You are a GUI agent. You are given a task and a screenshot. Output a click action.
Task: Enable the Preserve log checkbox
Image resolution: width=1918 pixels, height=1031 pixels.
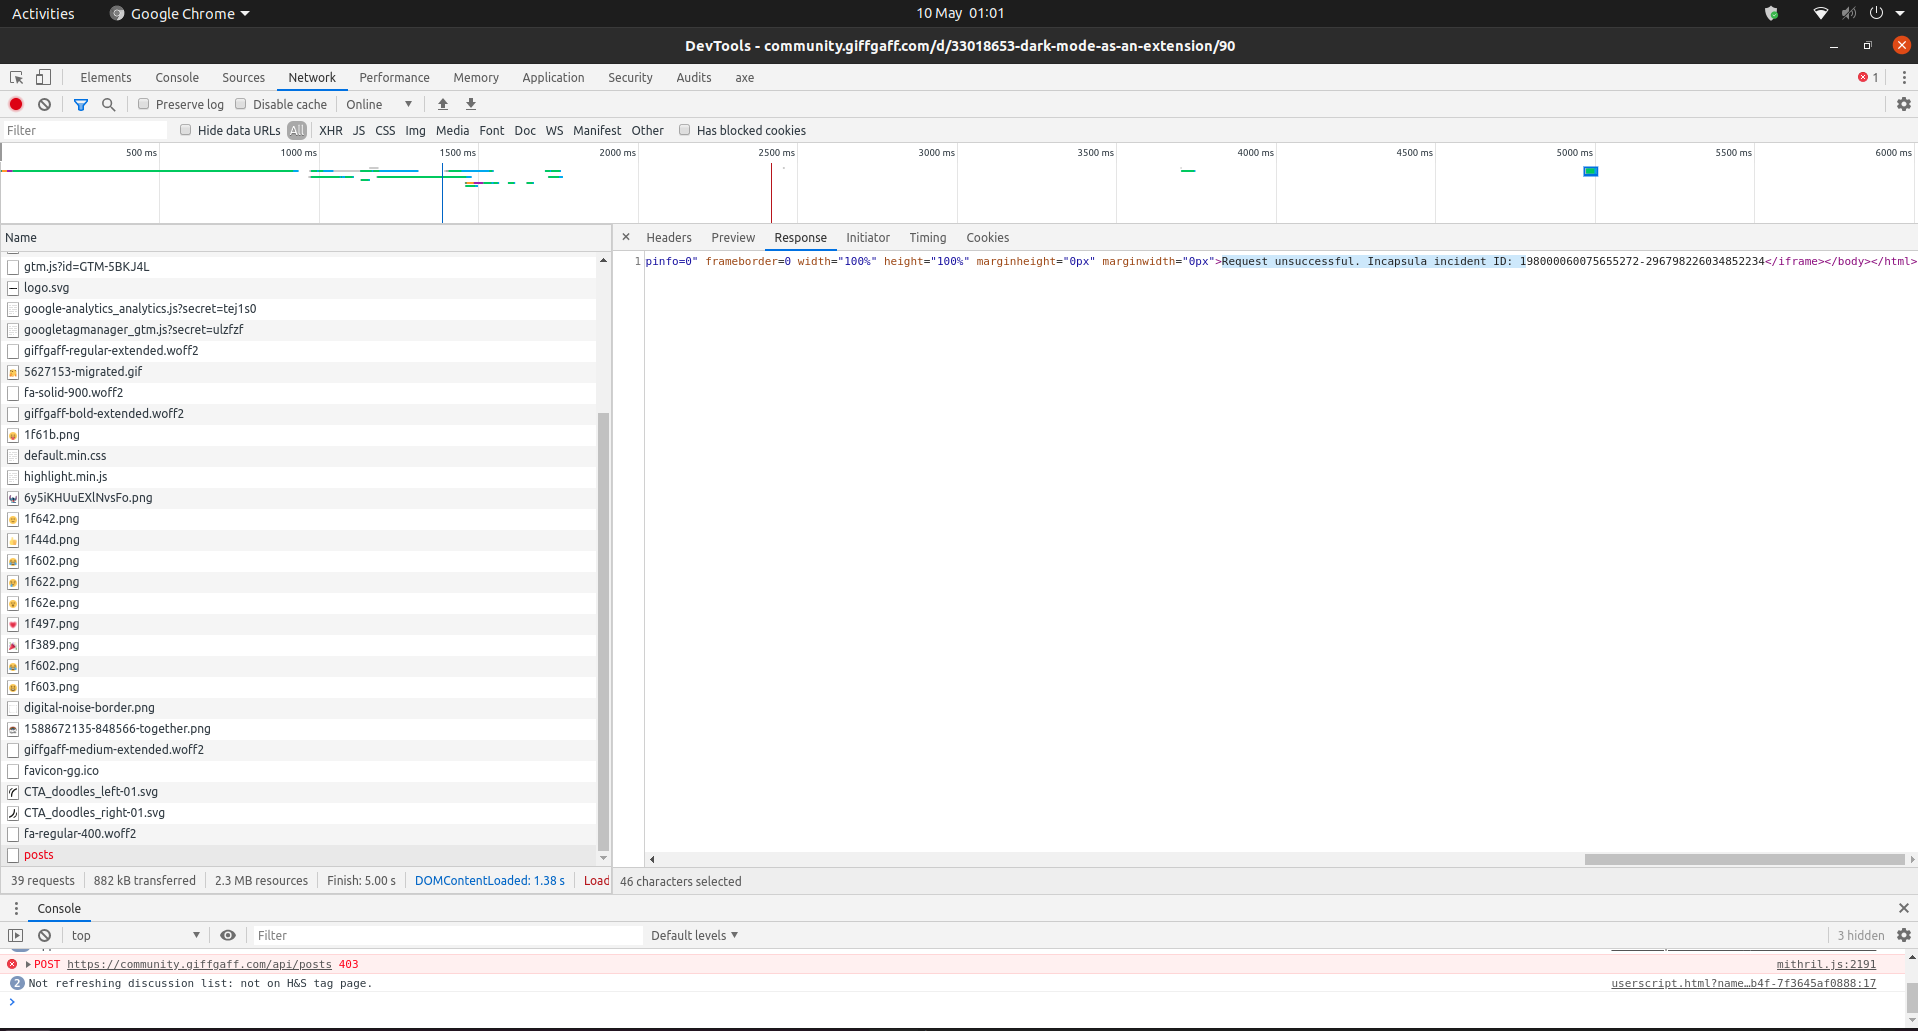pyautogui.click(x=144, y=103)
